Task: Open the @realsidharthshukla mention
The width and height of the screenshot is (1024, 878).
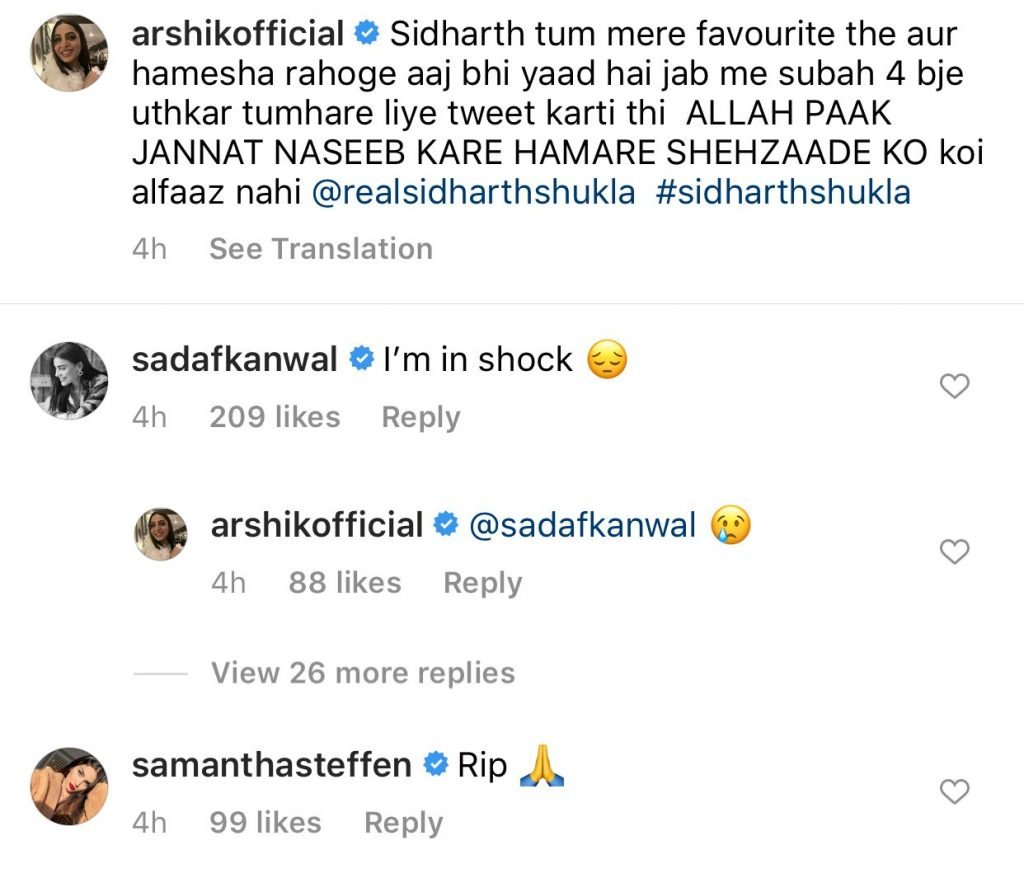Action: (x=474, y=193)
